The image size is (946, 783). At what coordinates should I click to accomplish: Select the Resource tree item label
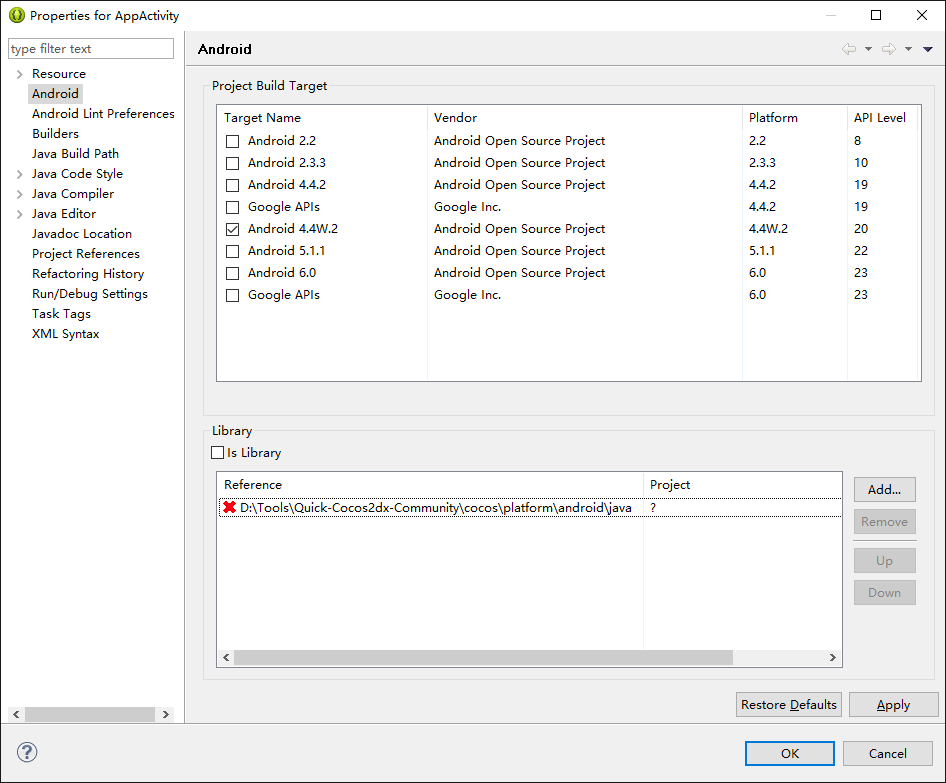click(x=59, y=74)
